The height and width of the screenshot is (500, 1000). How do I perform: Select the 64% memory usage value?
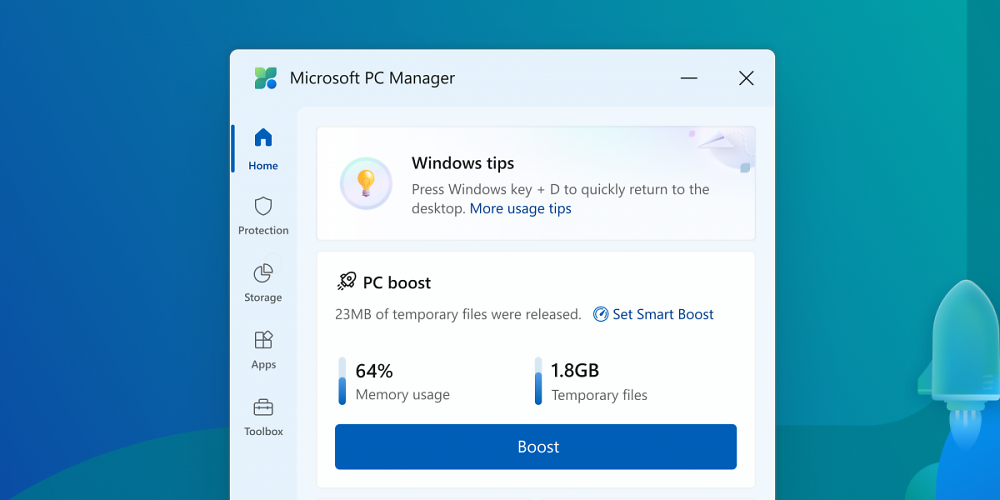374,371
